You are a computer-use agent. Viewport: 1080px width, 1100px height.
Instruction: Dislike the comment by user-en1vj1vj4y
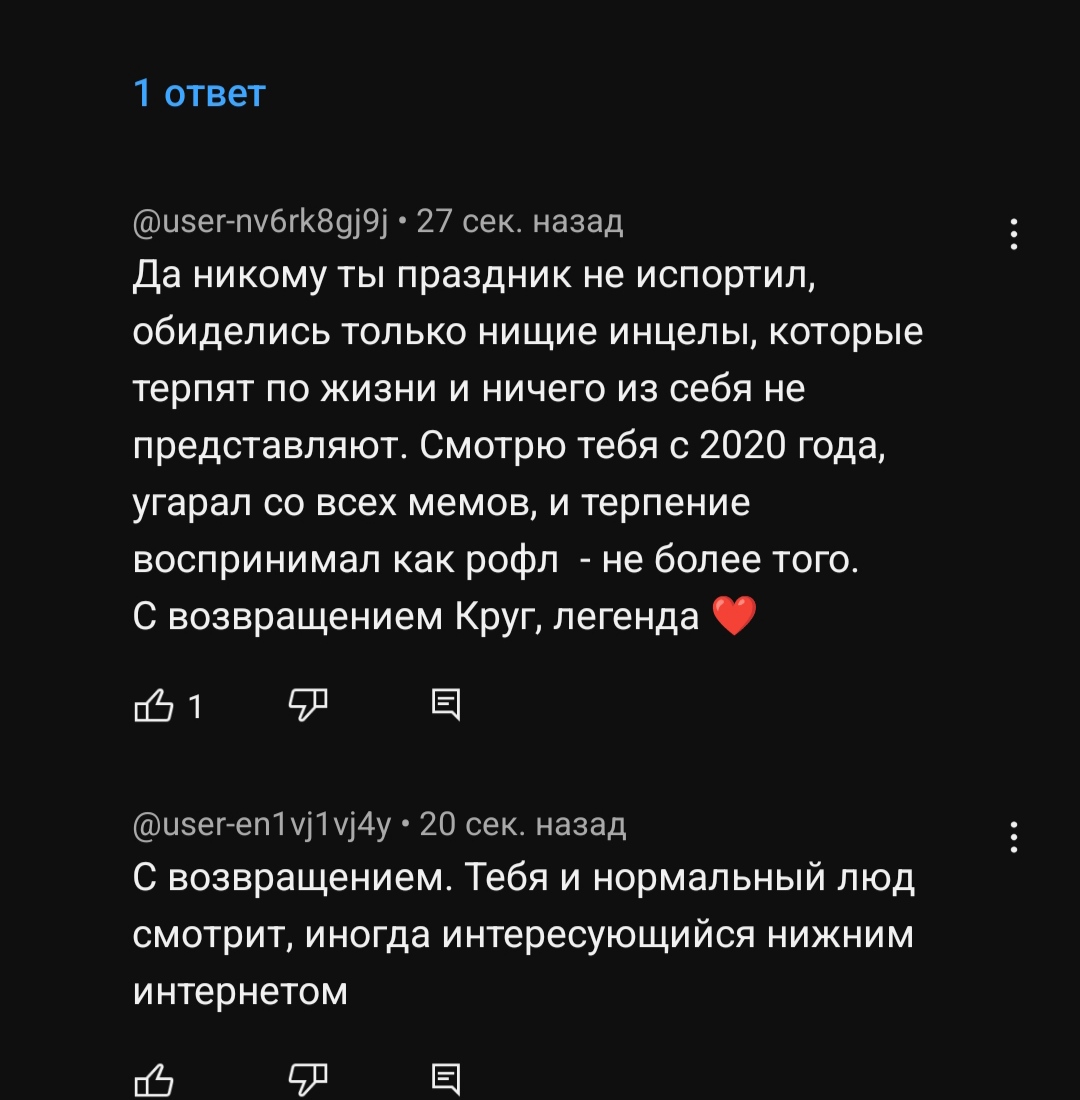307,1080
